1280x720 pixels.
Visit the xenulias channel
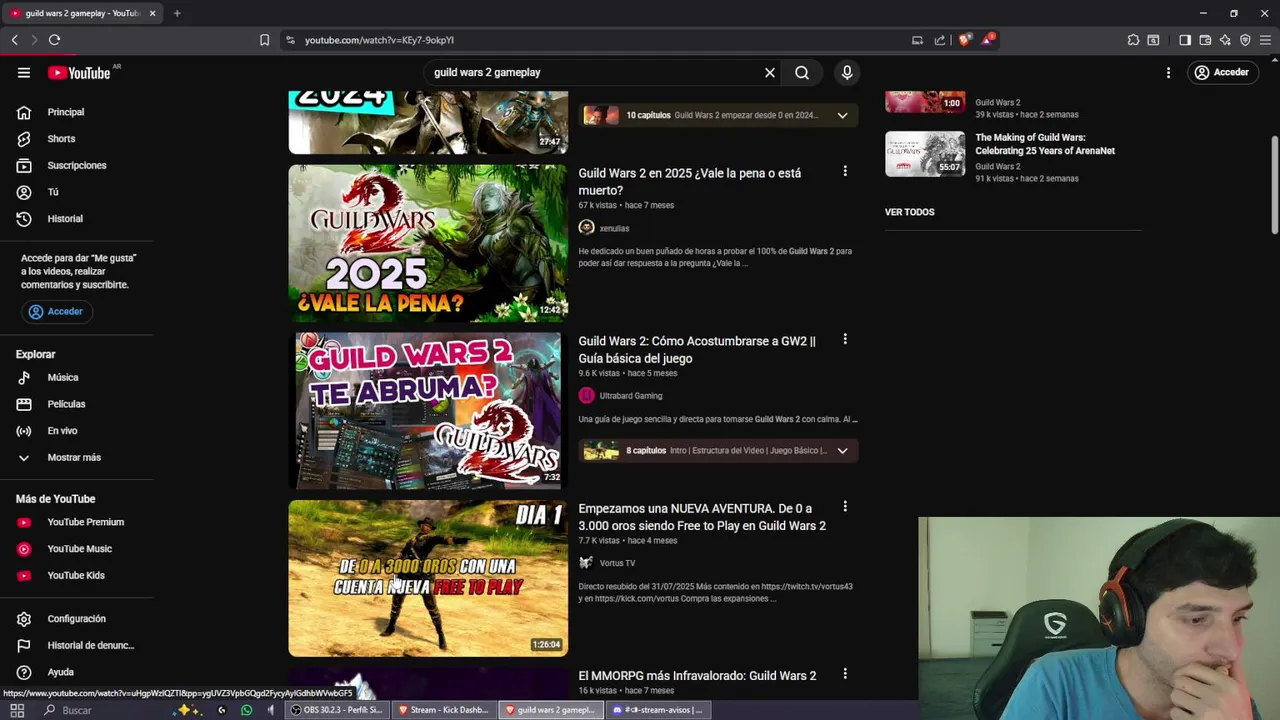[x=614, y=229]
